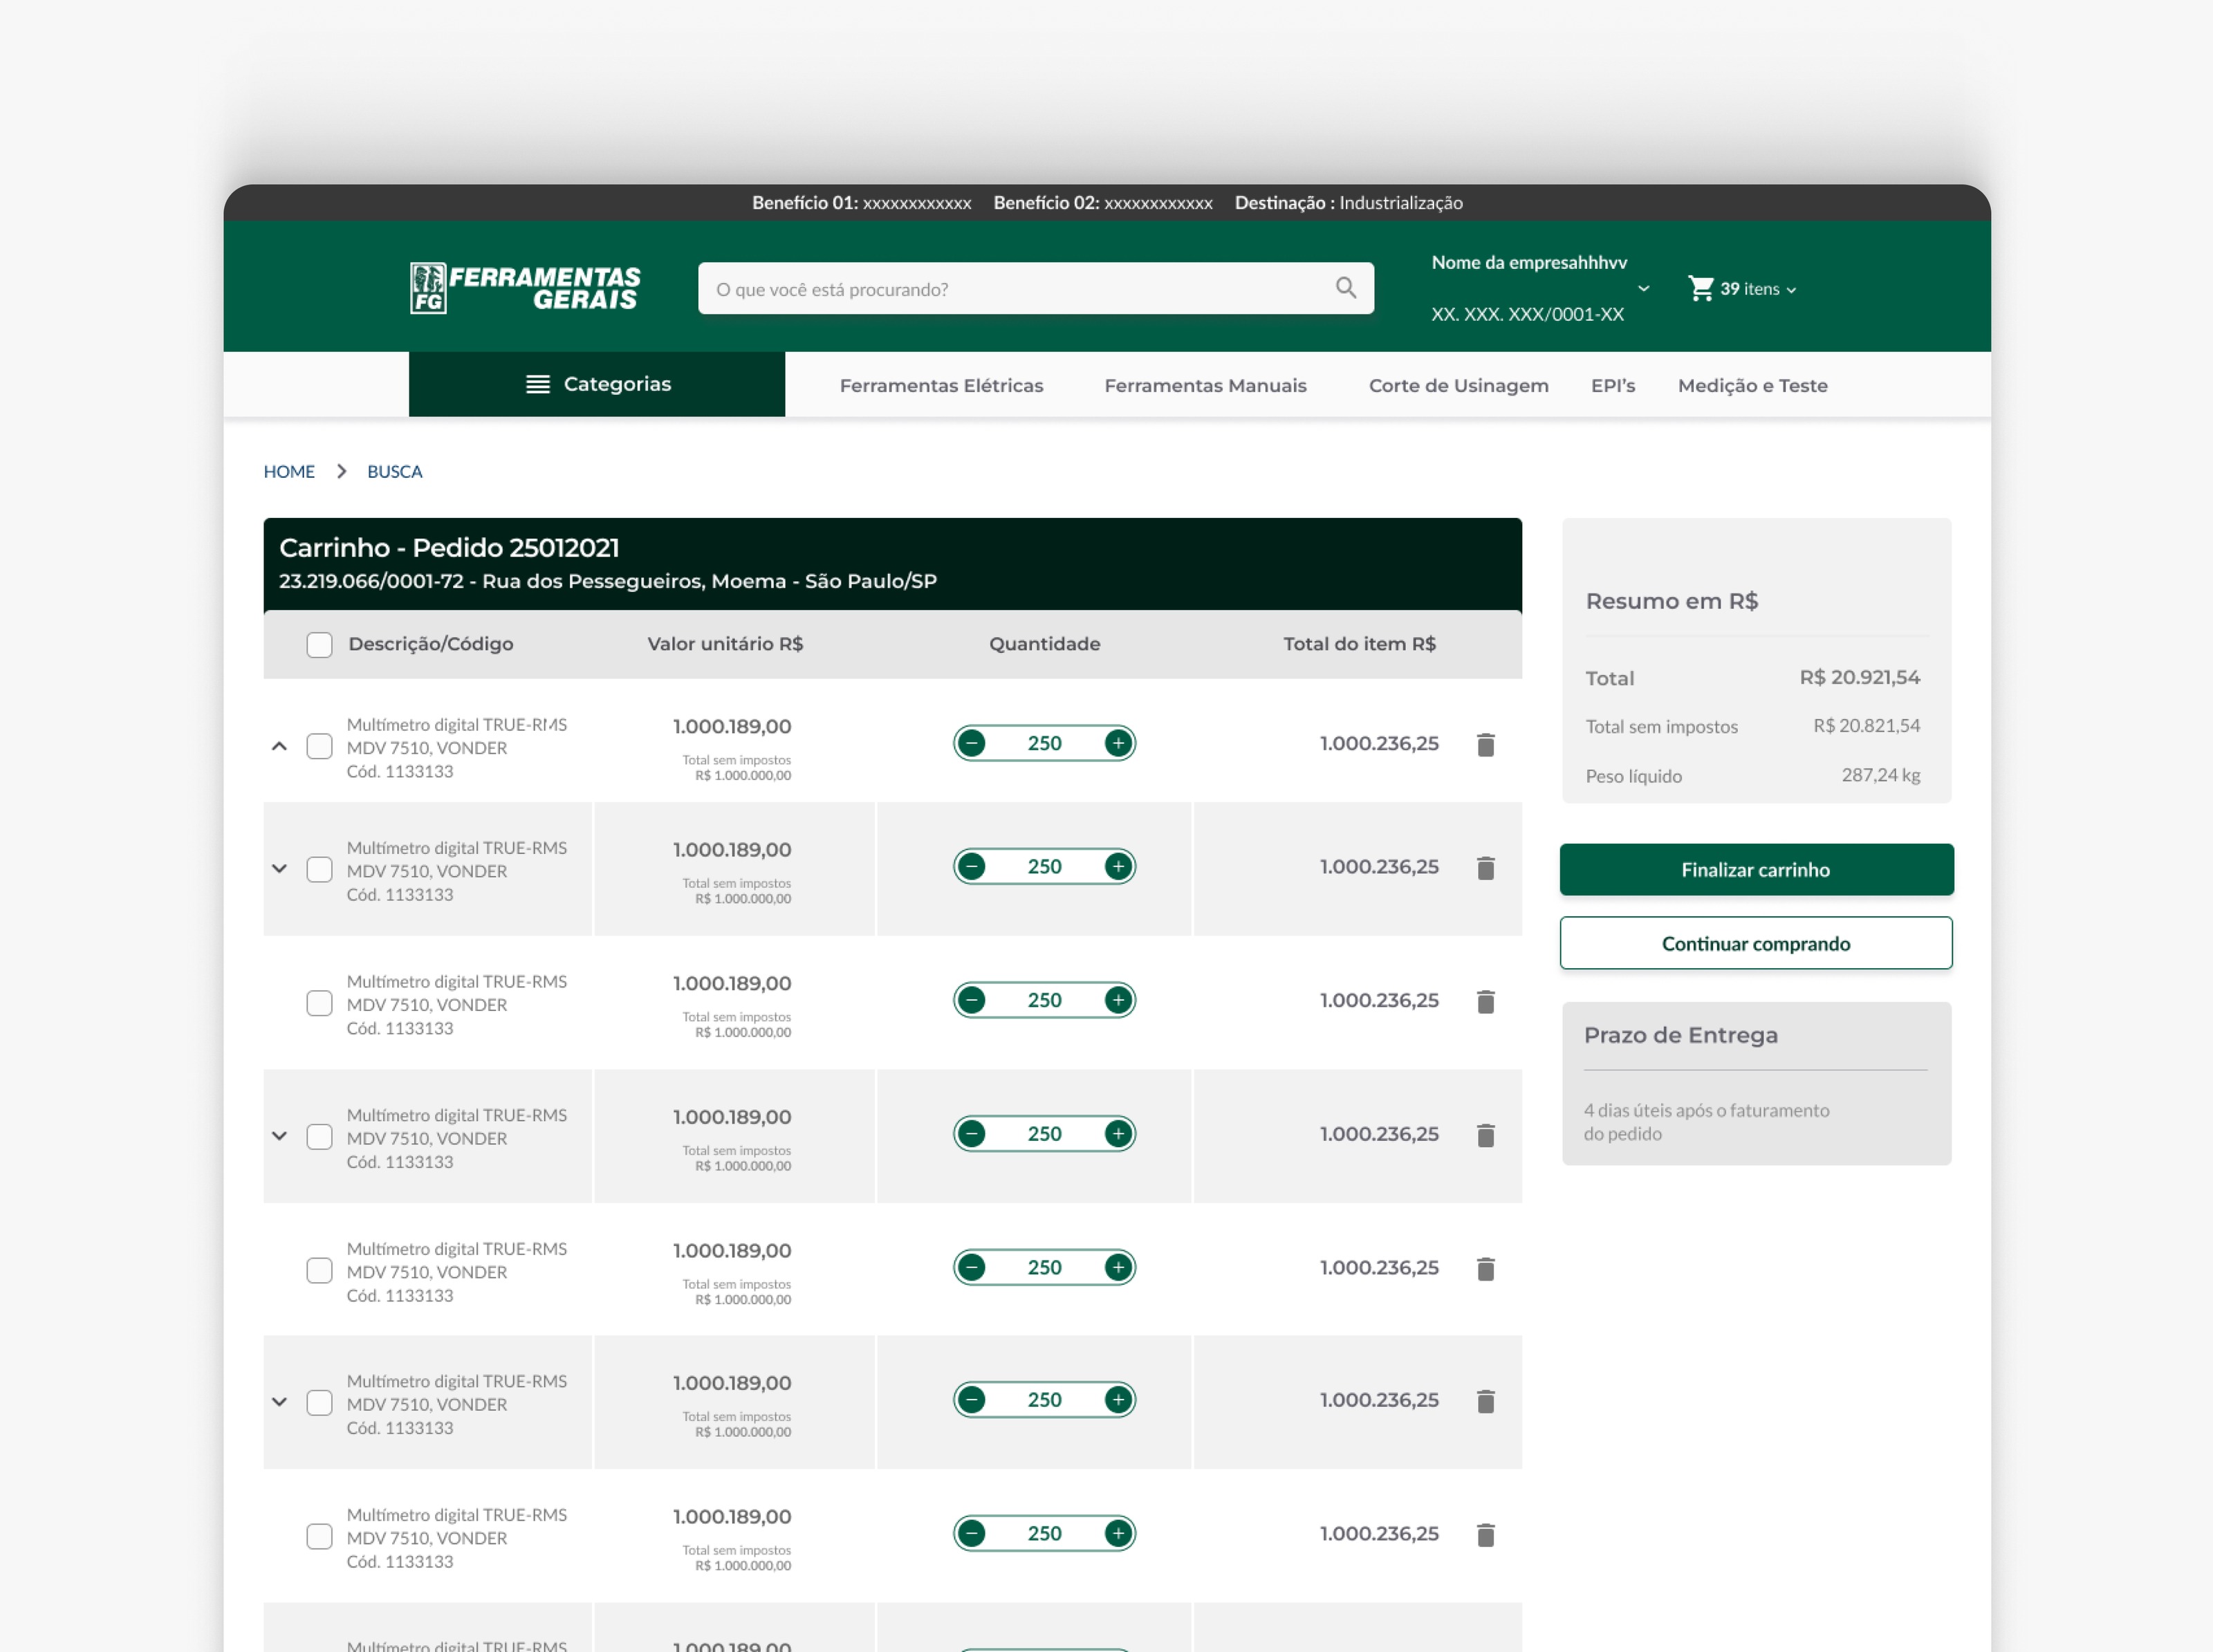The image size is (2213, 1652).
Task: Open Medição e Teste category
Action: coord(1752,385)
